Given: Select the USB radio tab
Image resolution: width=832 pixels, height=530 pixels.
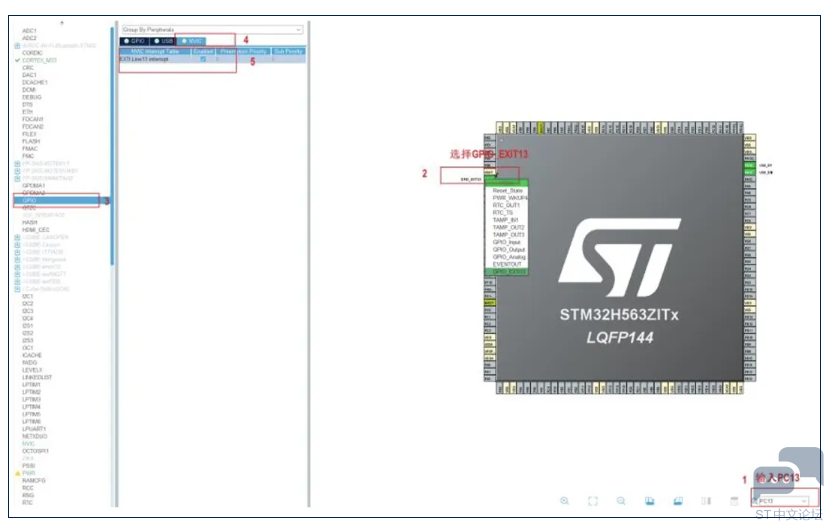Looking at the screenshot, I should (163, 41).
